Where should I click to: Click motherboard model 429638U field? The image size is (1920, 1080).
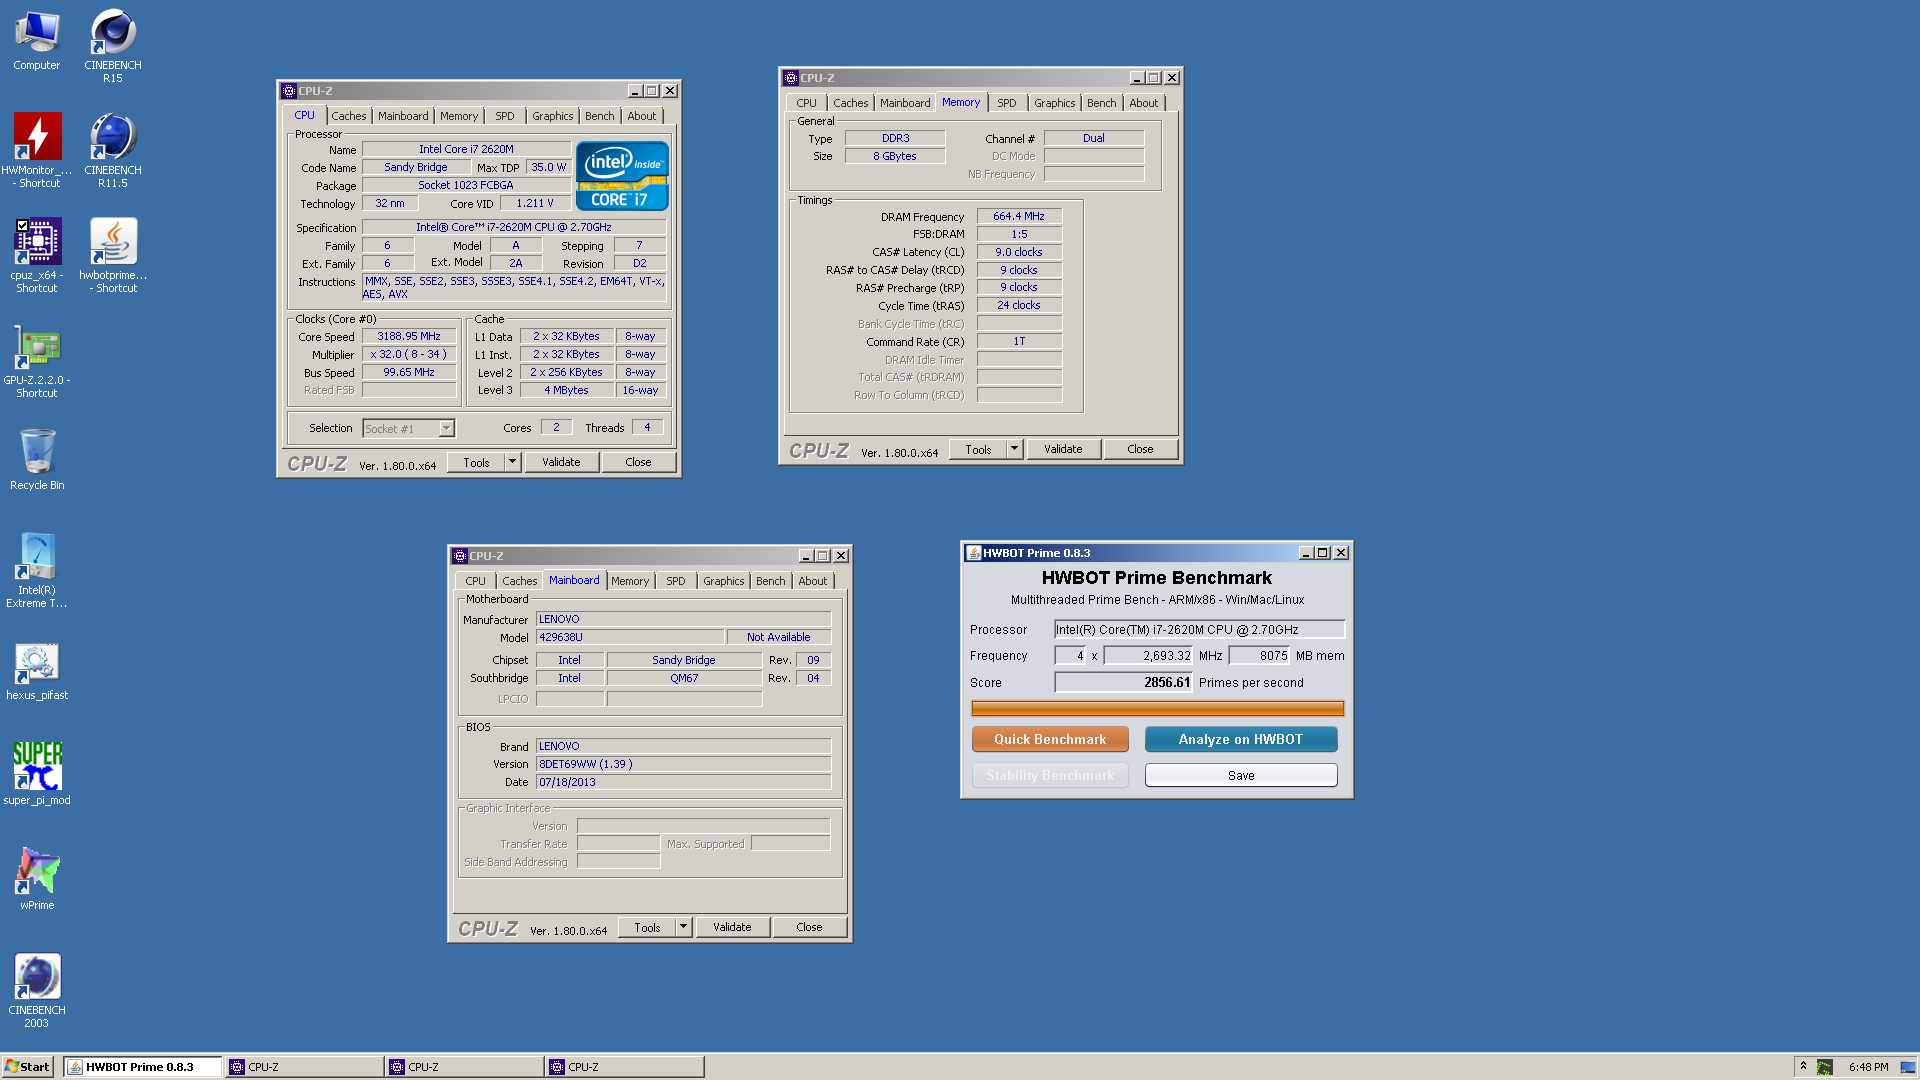(x=630, y=637)
